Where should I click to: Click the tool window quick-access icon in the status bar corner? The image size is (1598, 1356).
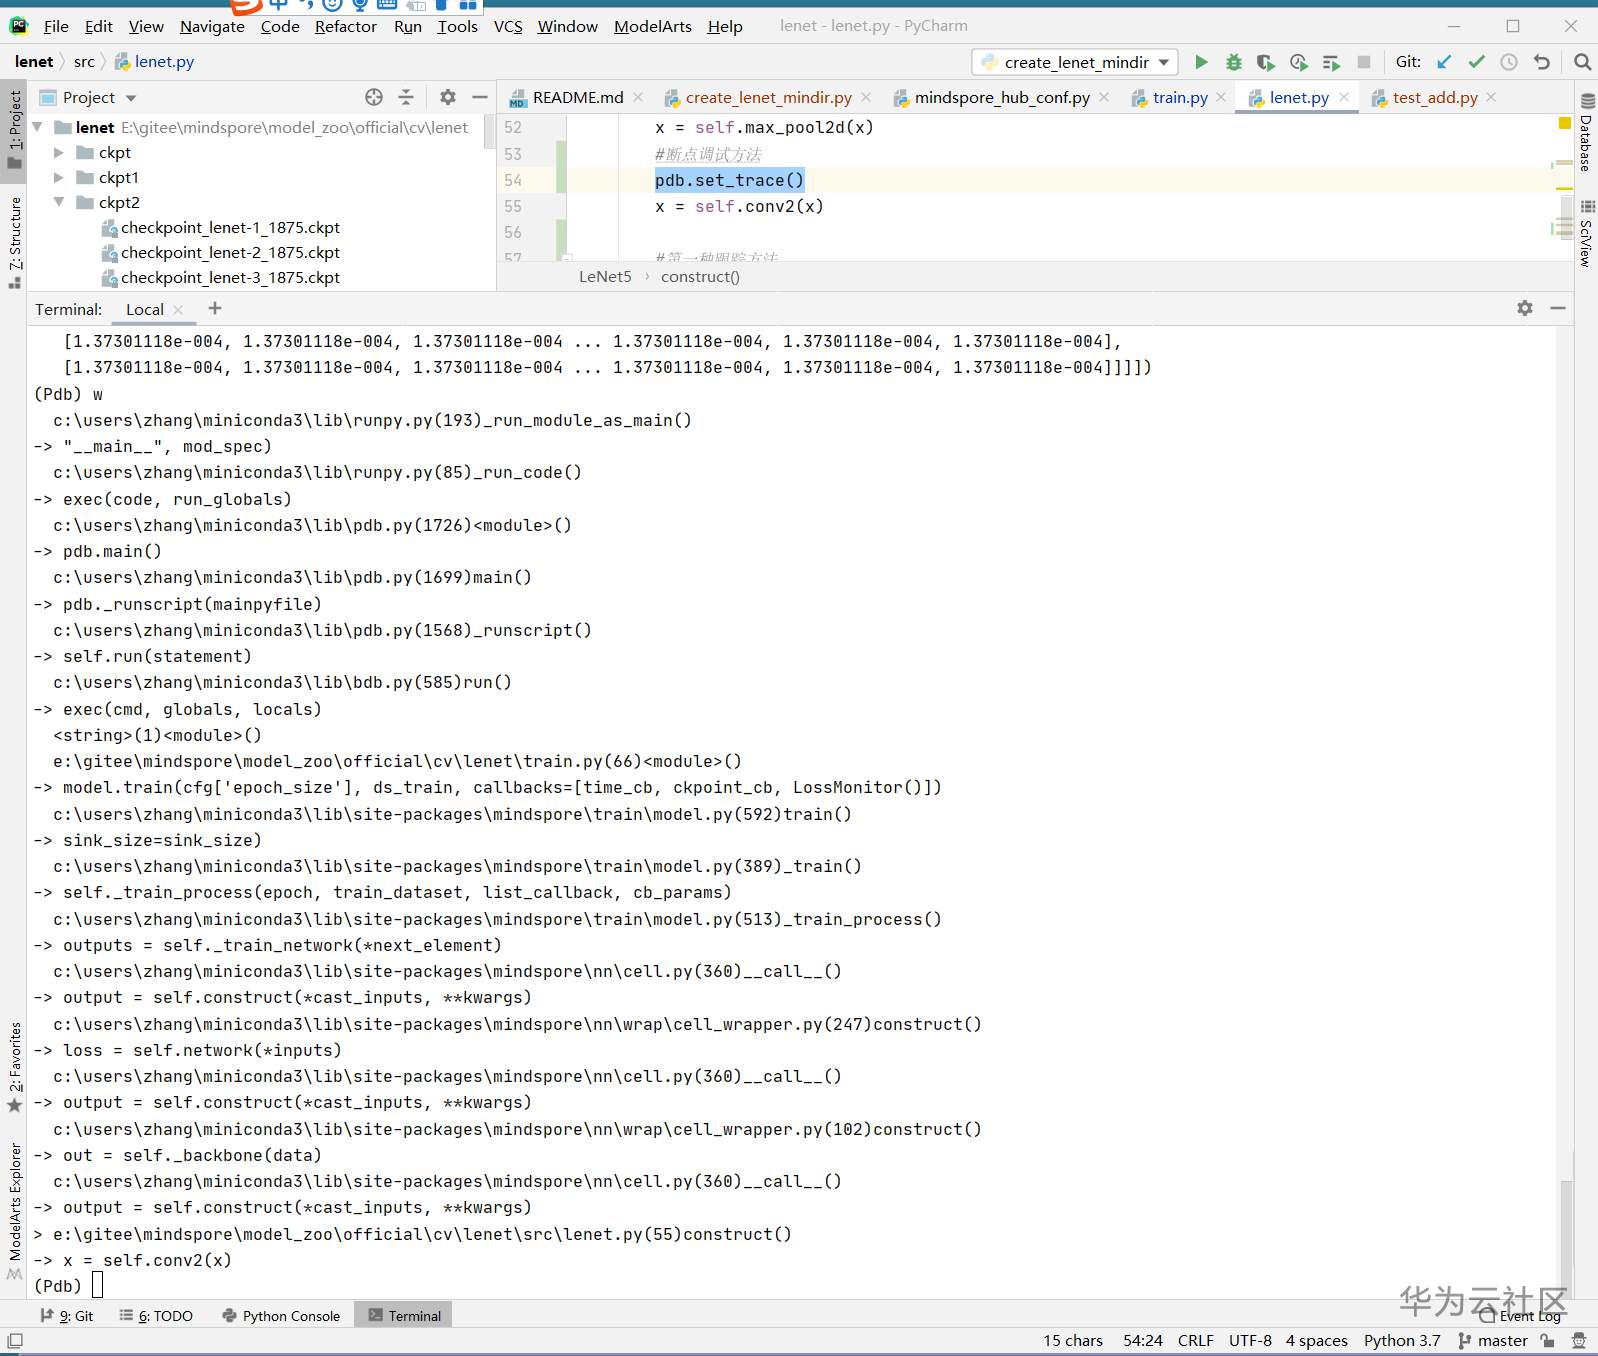point(15,1340)
